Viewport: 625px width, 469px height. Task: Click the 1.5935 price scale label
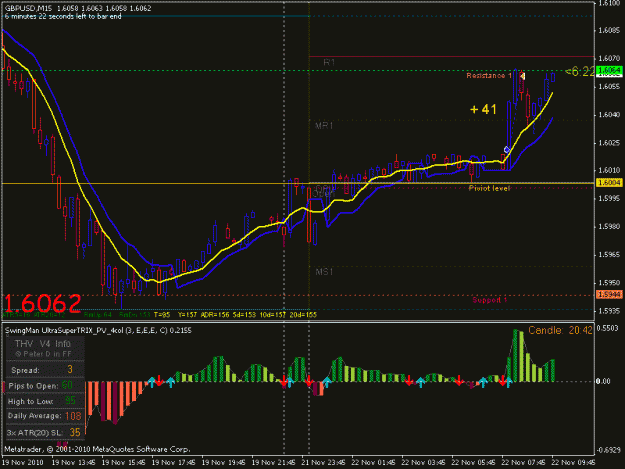click(x=609, y=311)
